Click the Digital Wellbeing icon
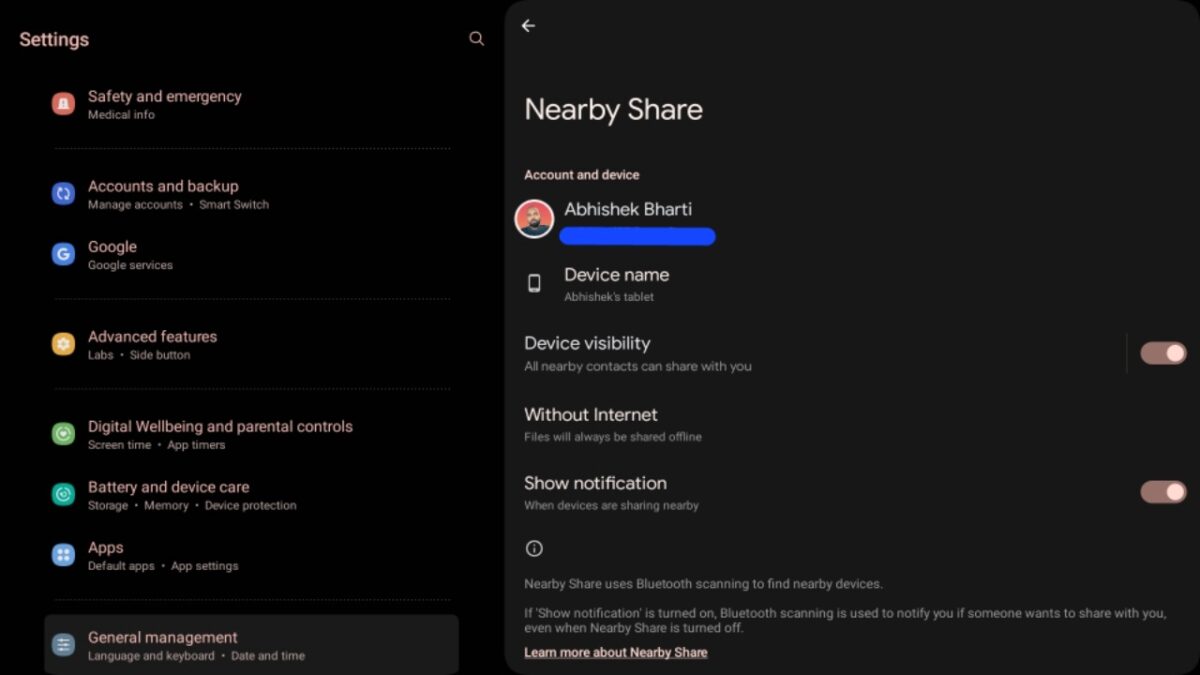This screenshot has height=675, width=1200. coord(63,434)
